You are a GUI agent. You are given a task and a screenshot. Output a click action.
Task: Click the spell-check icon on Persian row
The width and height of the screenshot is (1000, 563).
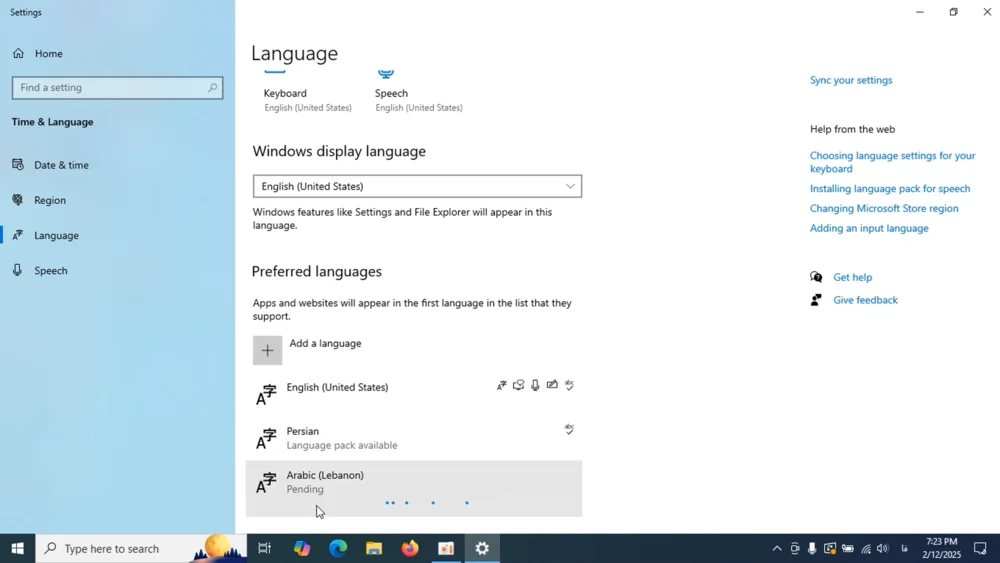tap(570, 429)
